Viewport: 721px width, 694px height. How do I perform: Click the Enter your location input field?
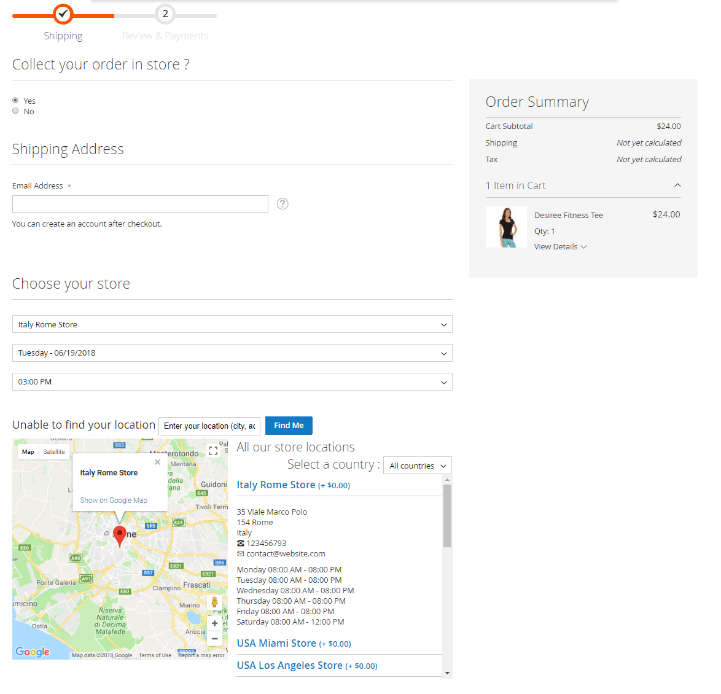[x=209, y=426]
